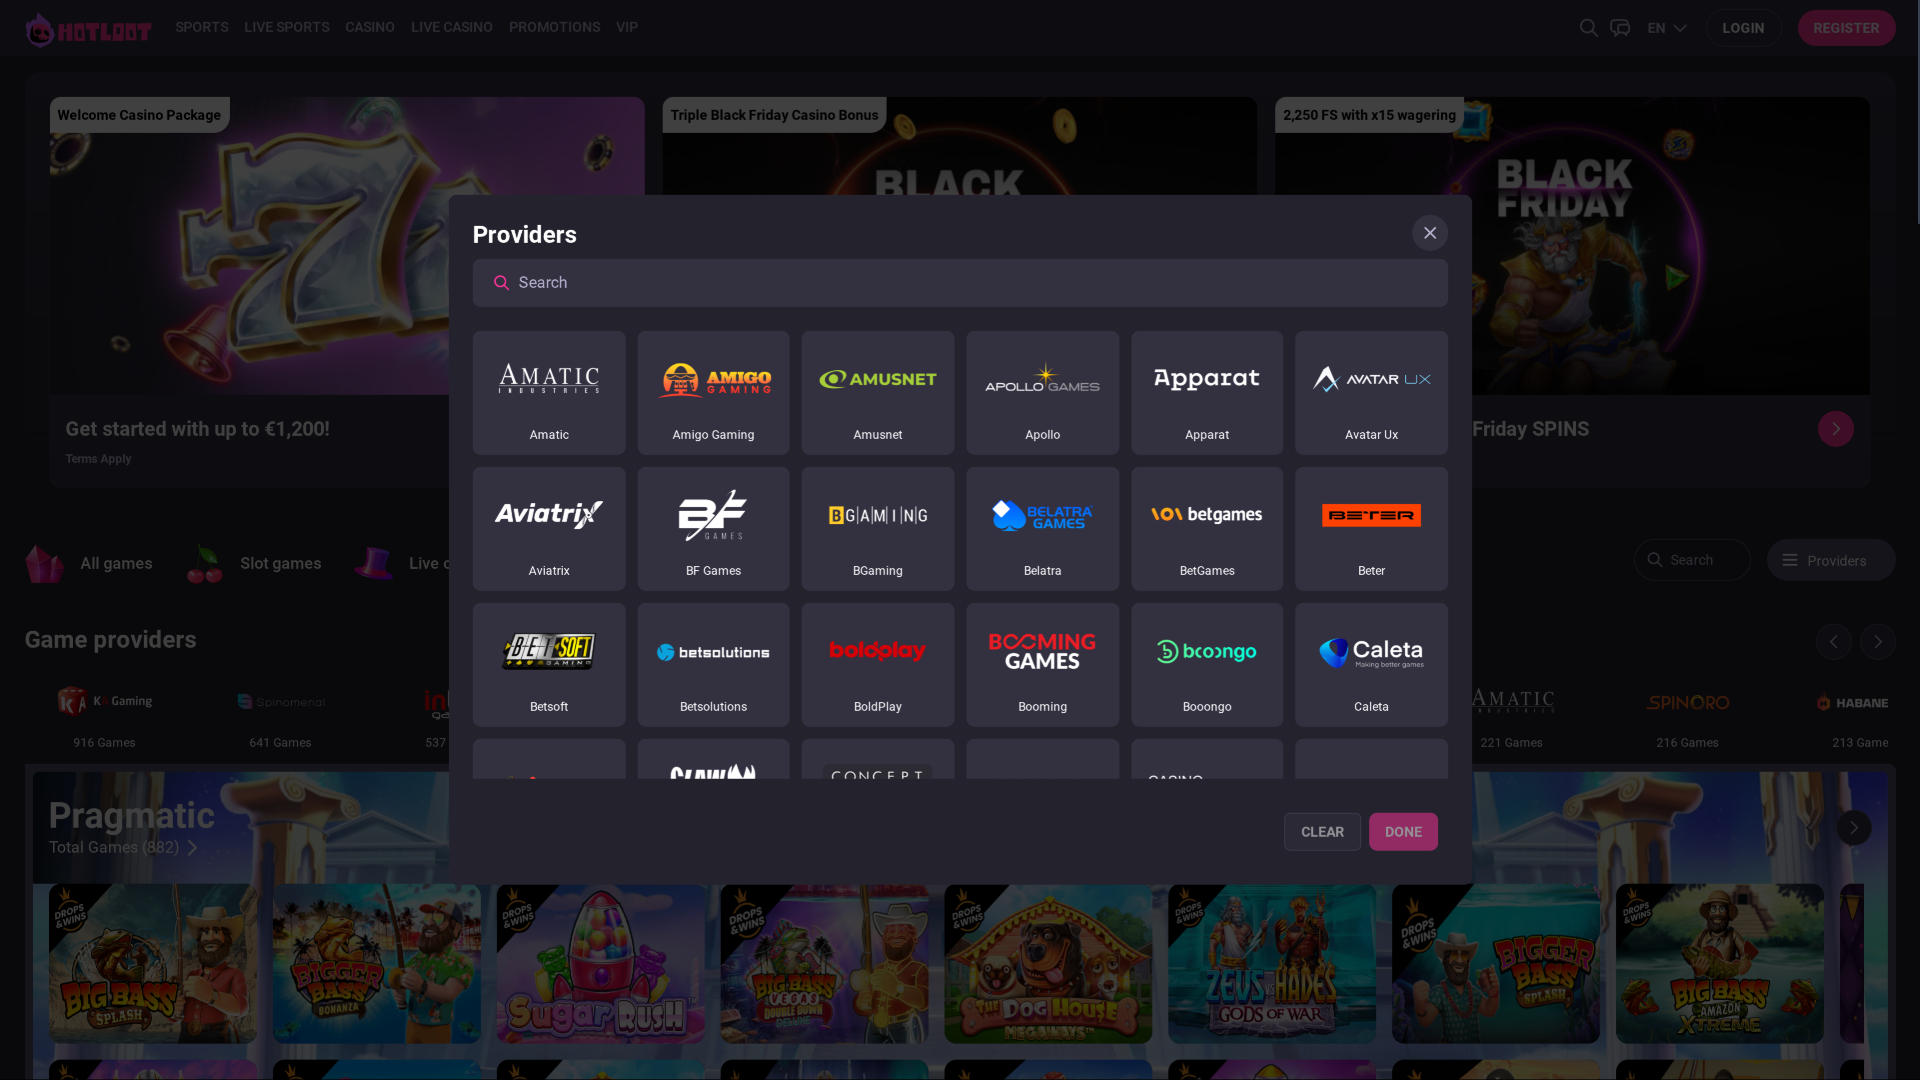Click the chat support icon near the language selector

coord(1620,27)
